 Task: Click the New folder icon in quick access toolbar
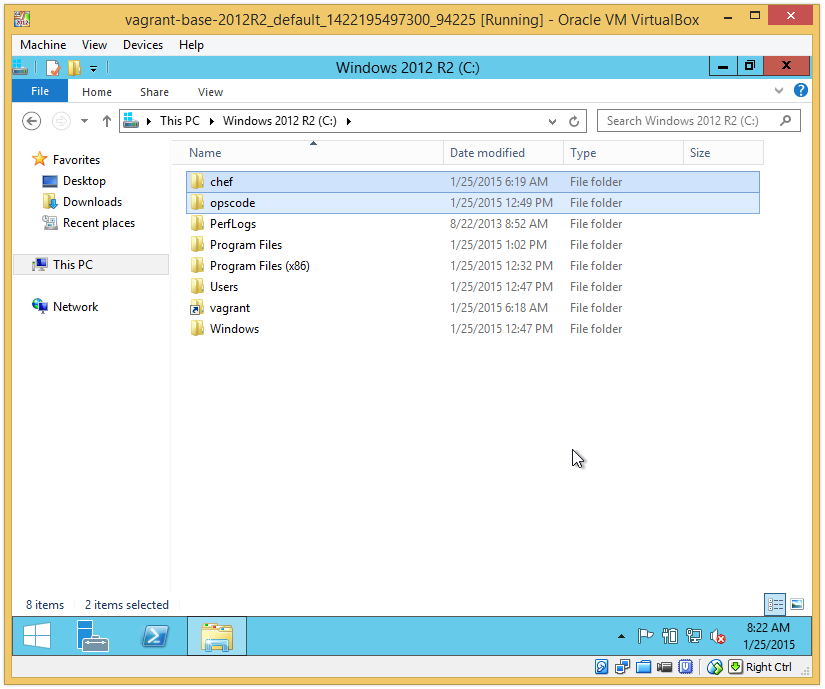click(x=75, y=67)
